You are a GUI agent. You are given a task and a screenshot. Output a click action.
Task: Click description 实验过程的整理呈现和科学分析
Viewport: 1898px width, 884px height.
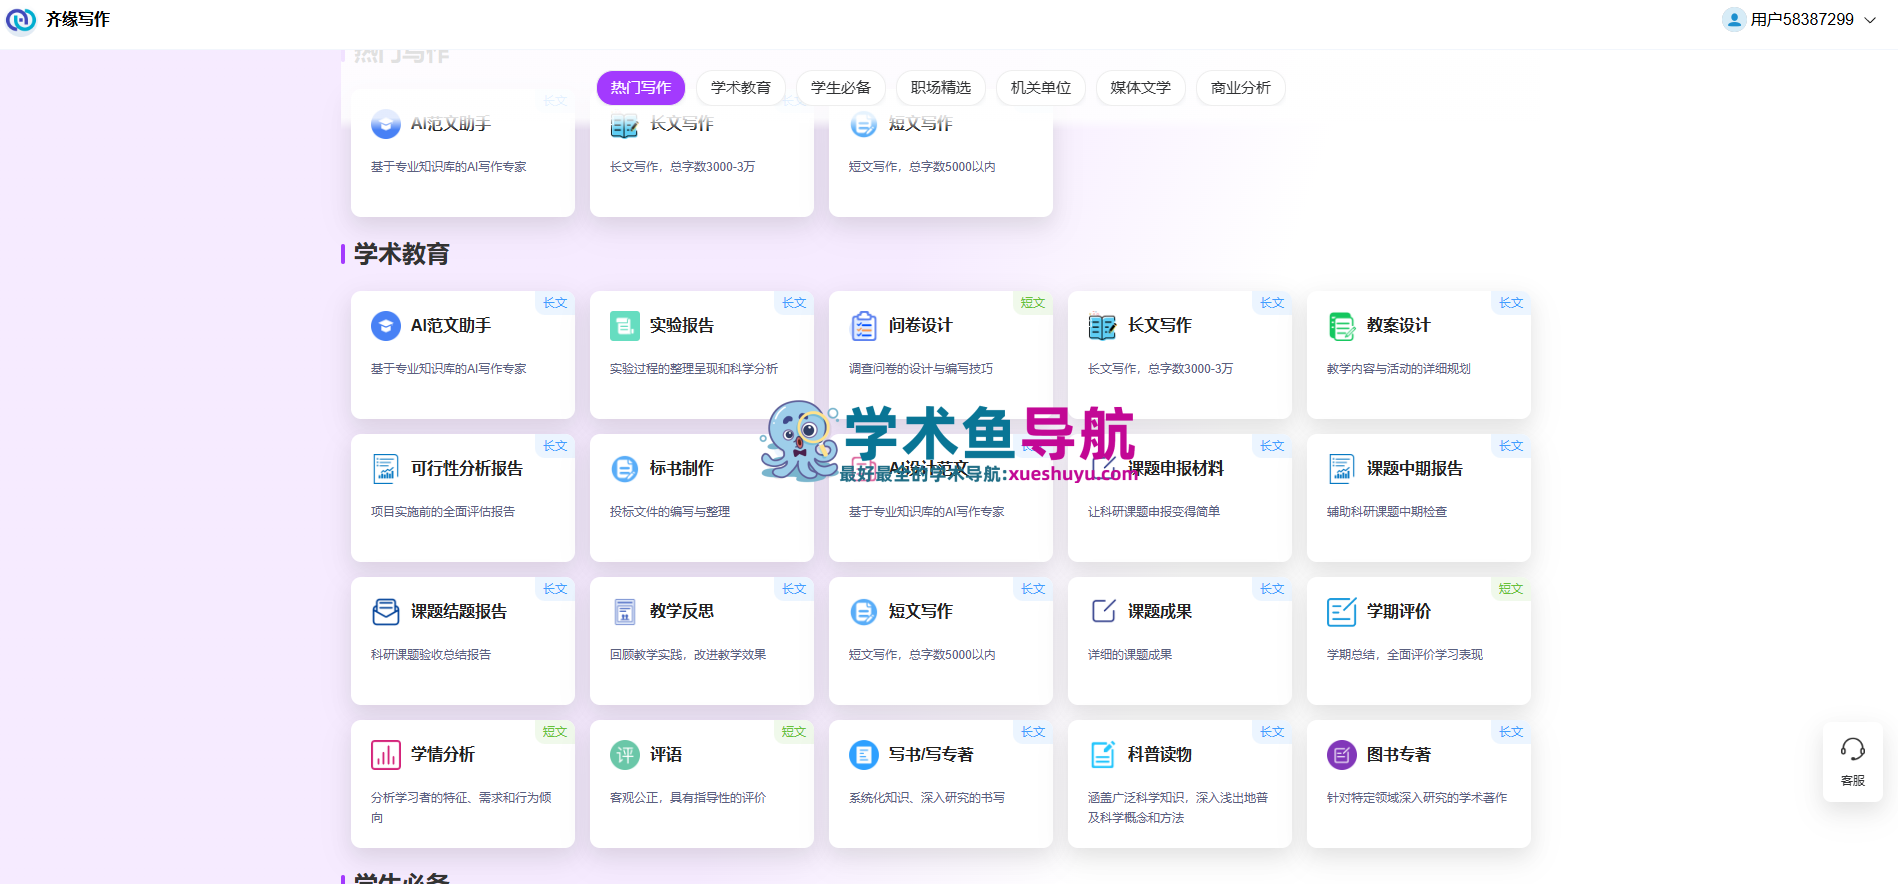coord(694,369)
